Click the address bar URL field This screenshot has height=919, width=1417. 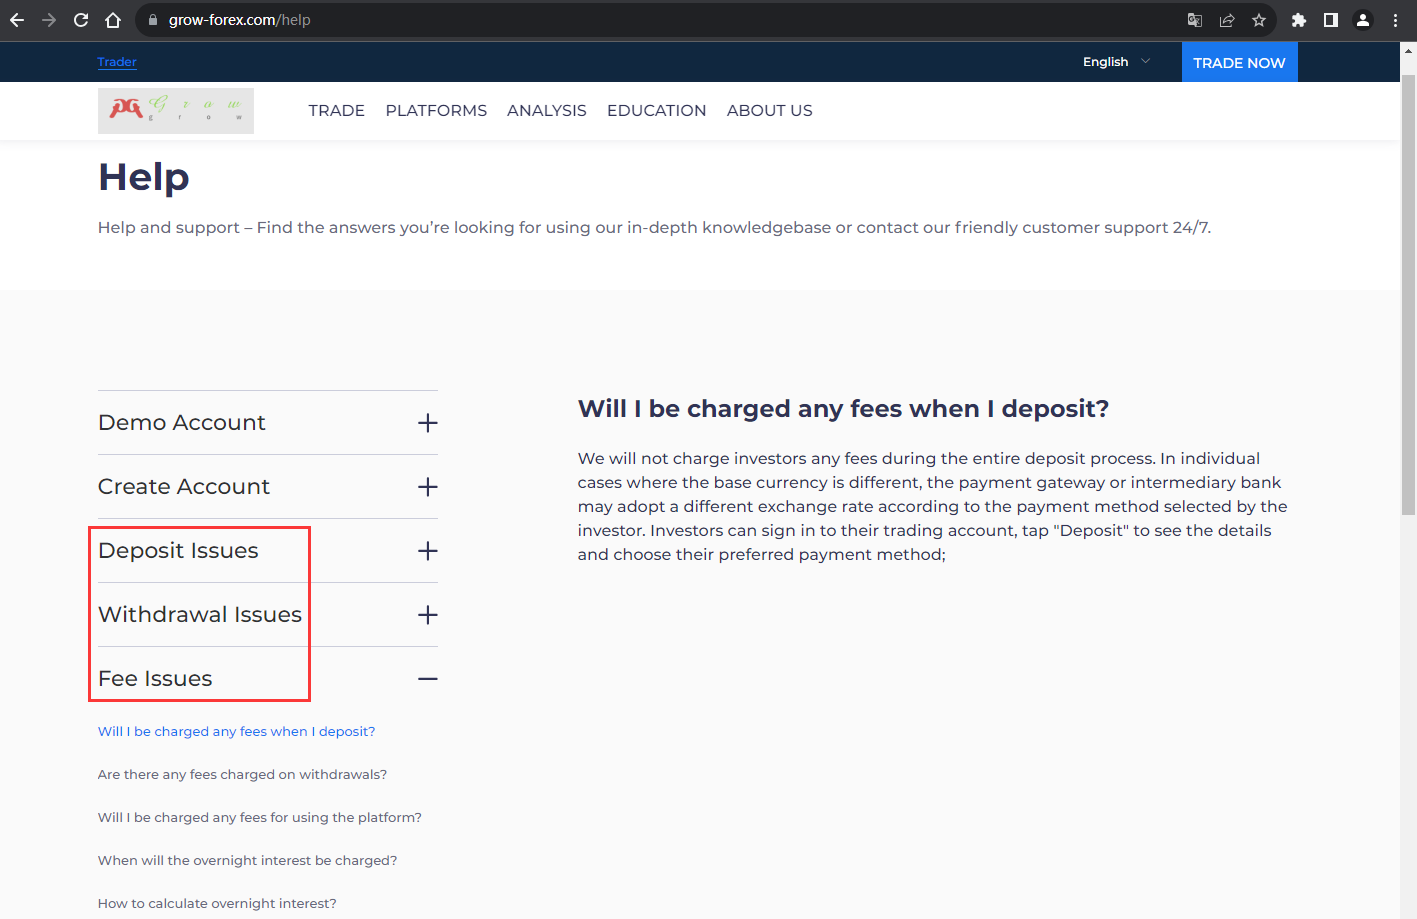pos(660,20)
